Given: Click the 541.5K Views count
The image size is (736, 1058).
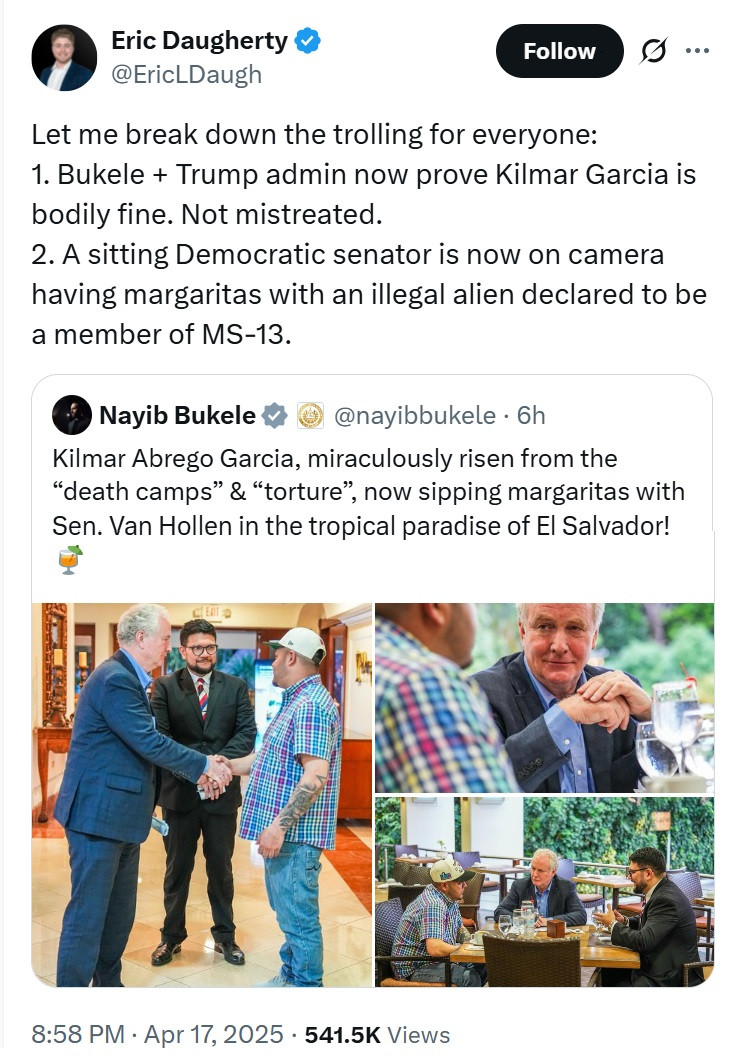Looking at the screenshot, I should pos(378,1034).
